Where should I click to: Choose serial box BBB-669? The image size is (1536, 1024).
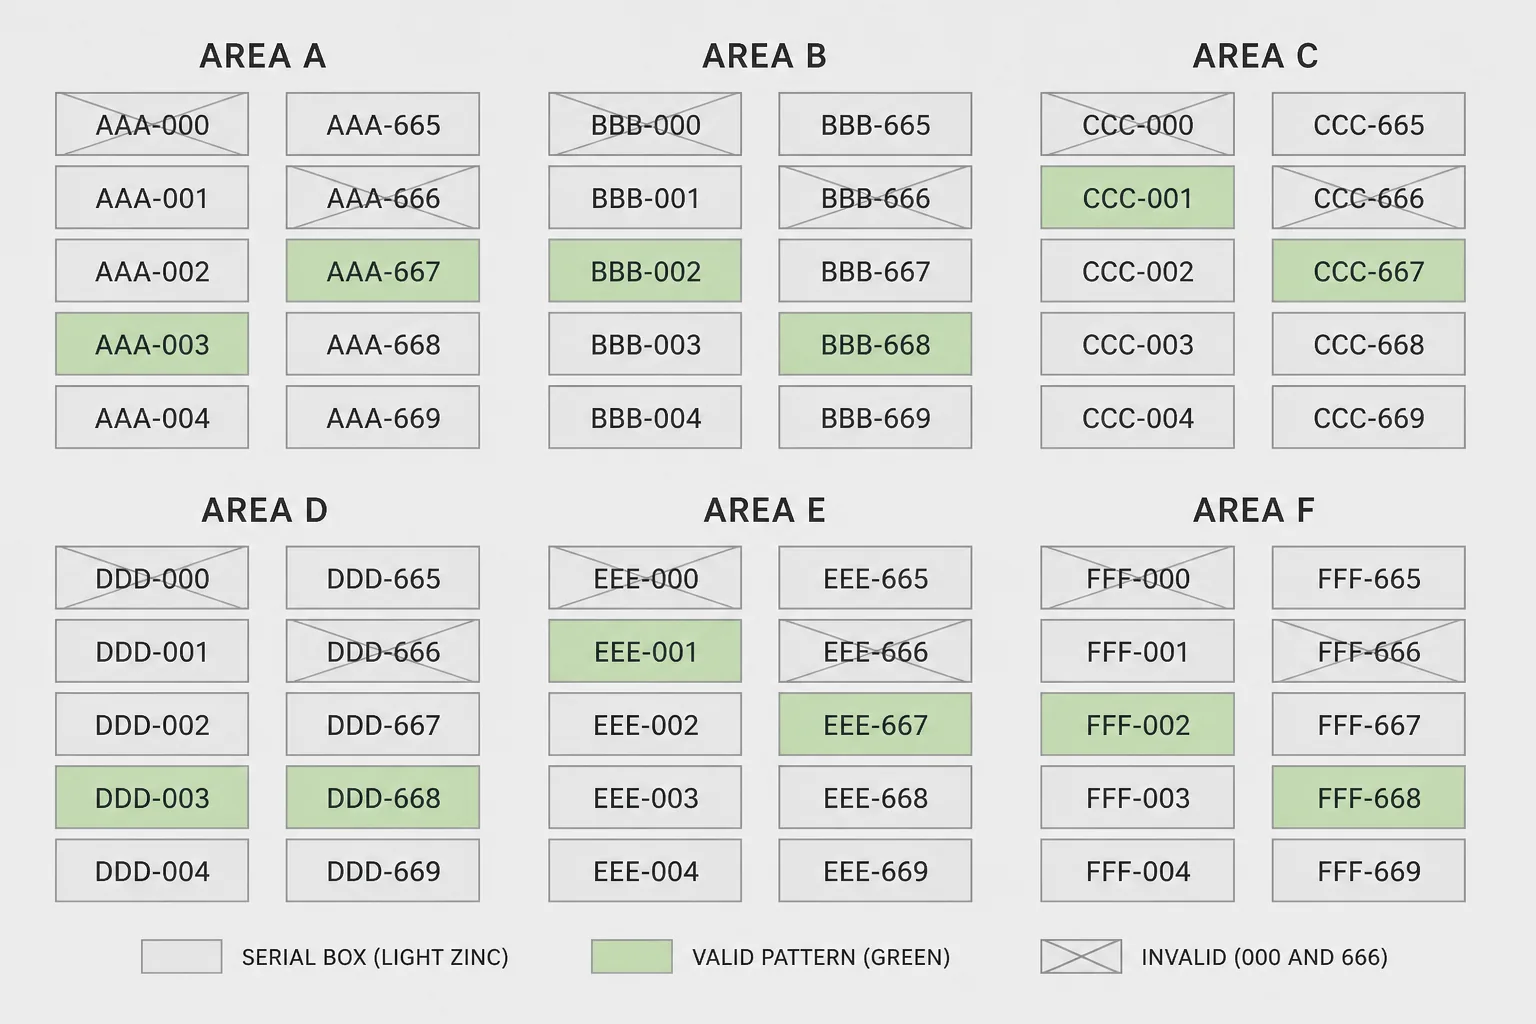coord(875,417)
